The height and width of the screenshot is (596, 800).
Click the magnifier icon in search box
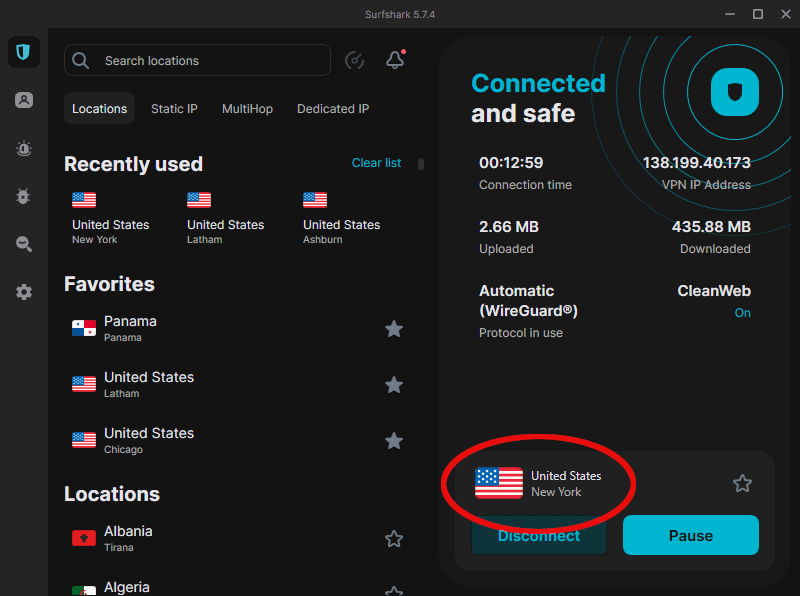point(81,61)
